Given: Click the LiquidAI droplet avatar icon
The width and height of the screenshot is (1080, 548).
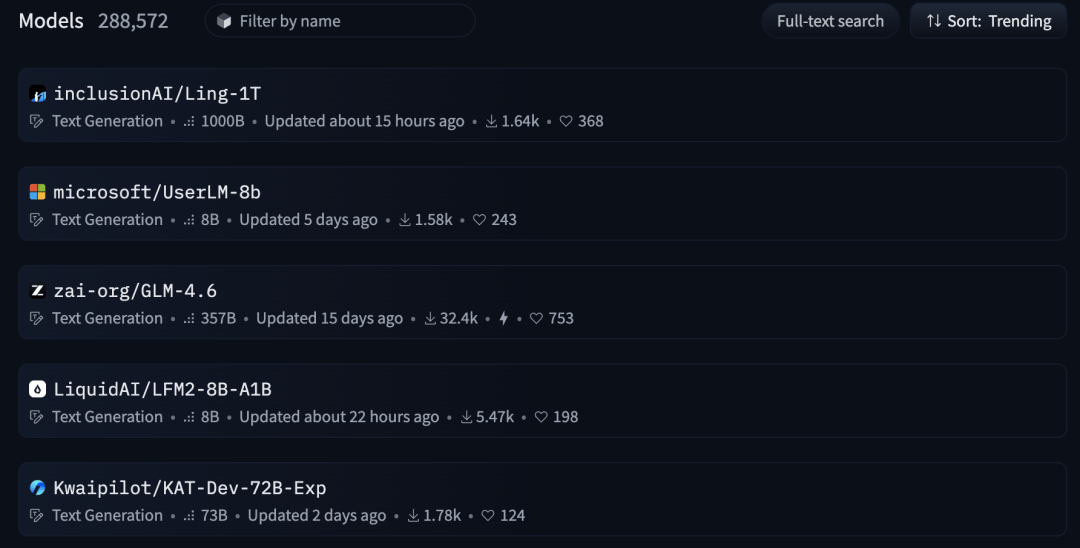Looking at the screenshot, I should point(38,390).
